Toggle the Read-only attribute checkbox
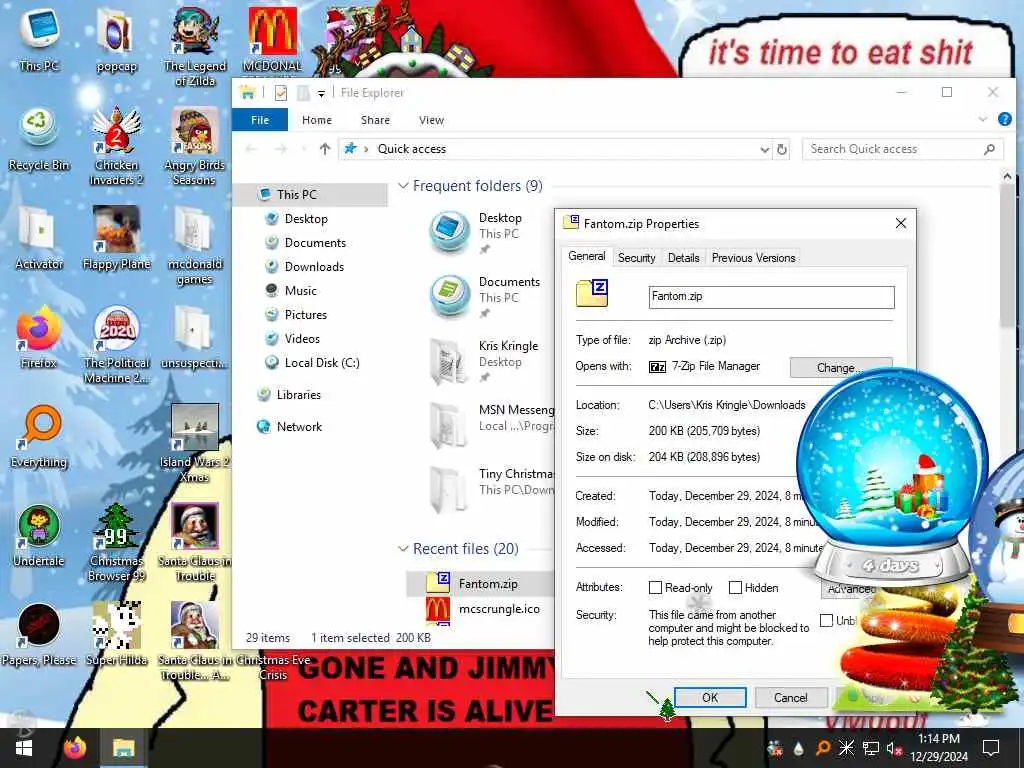This screenshot has height=768, width=1024. click(655, 588)
